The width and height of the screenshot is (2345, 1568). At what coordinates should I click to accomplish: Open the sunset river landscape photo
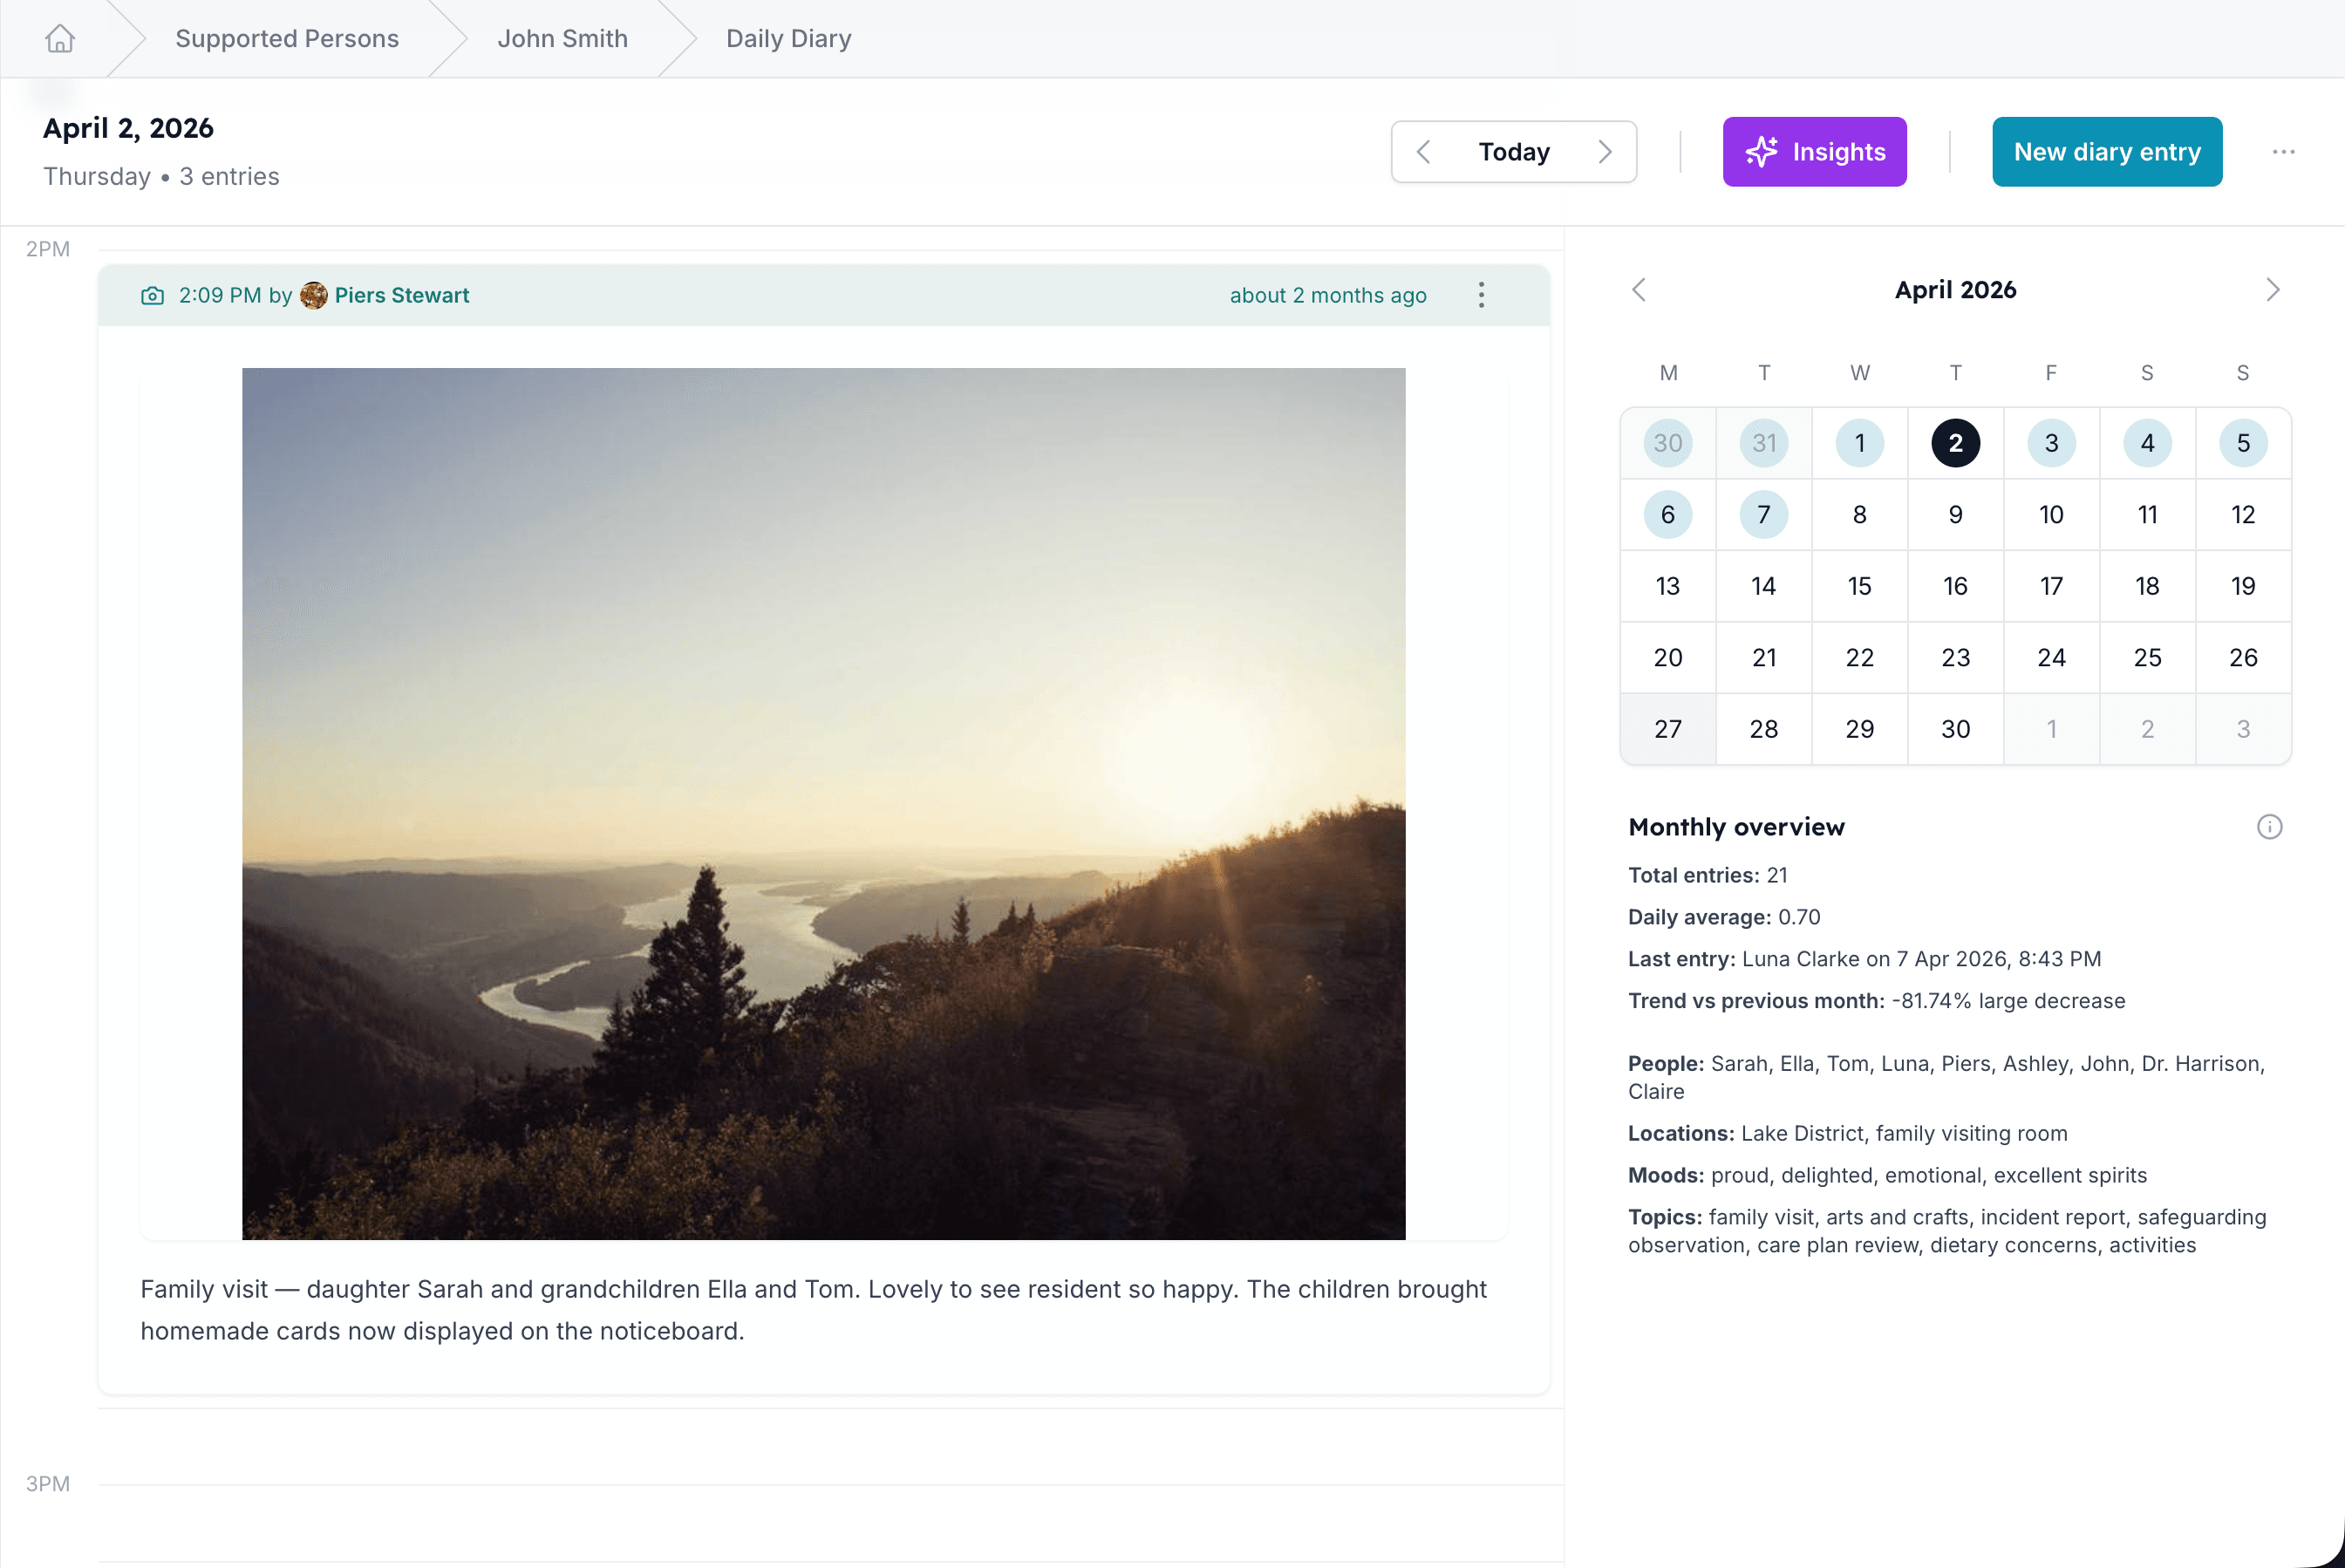[x=823, y=804]
